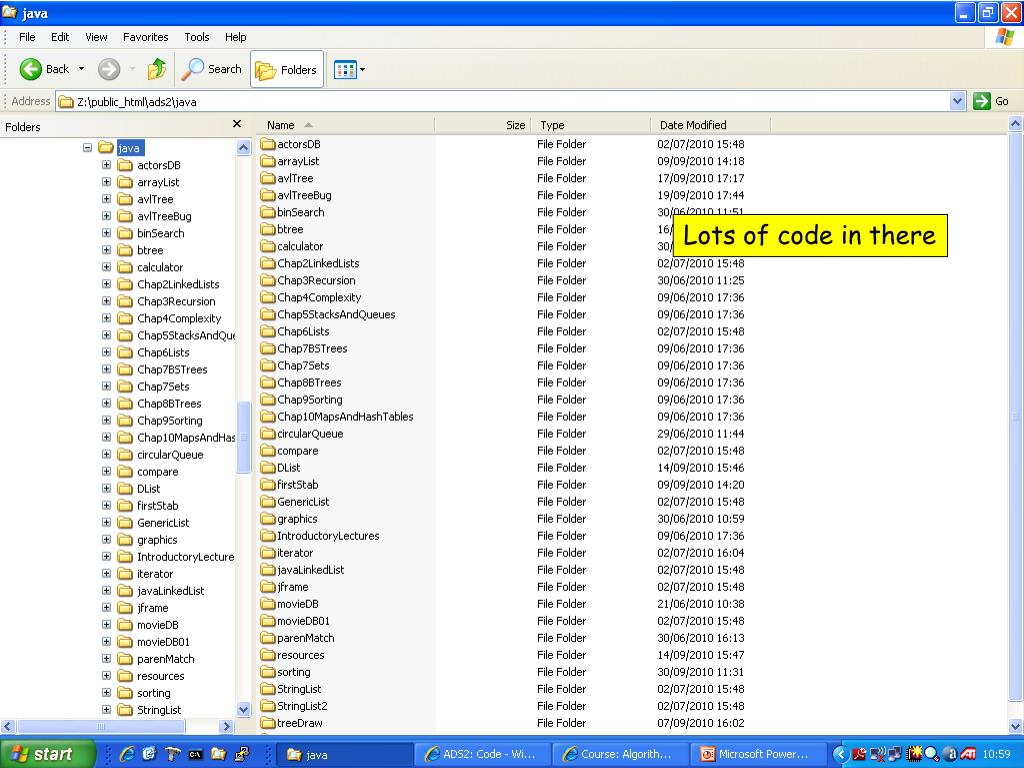Viewport: 1024px width, 768px height.
Task: Click the iterator folder name in list
Action: coord(295,552)
